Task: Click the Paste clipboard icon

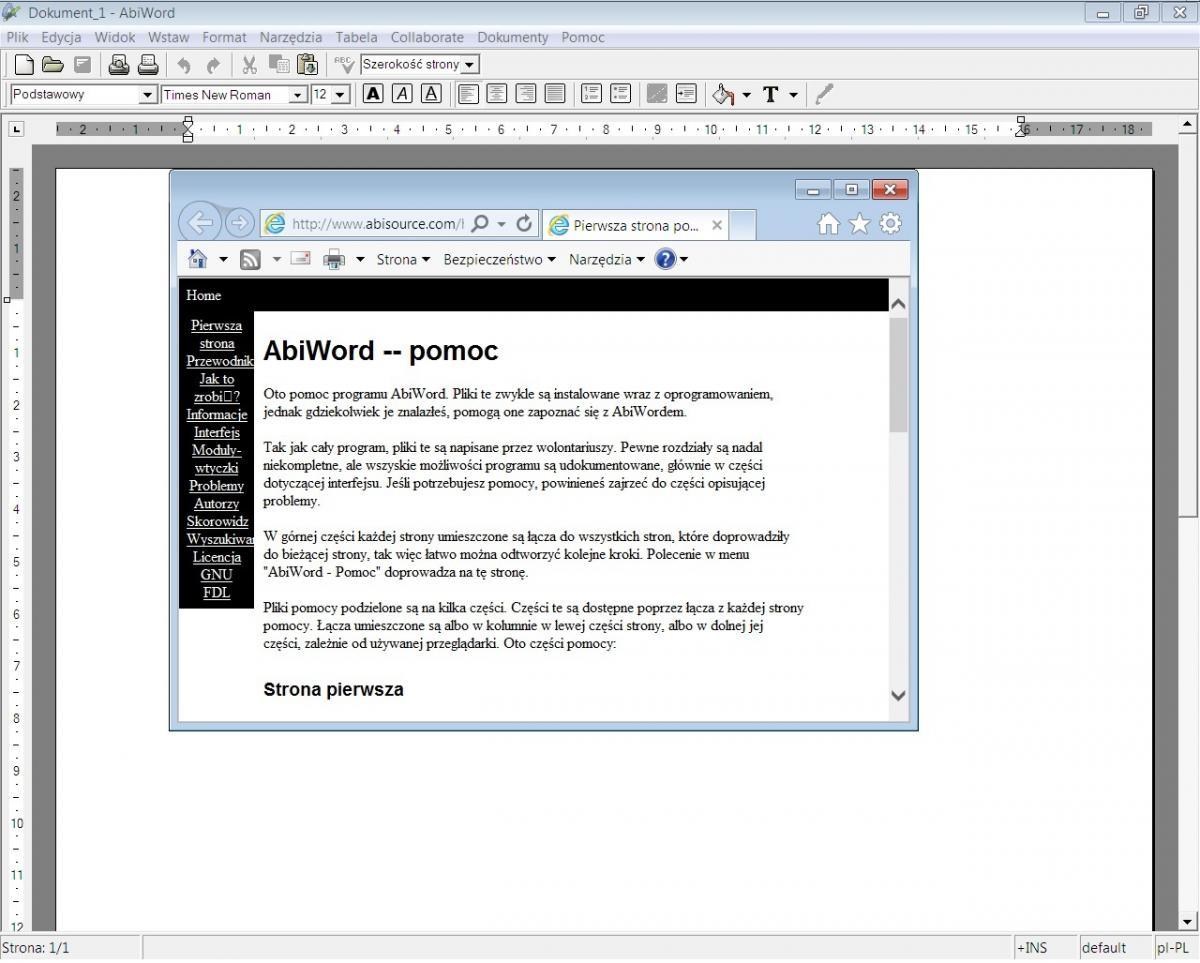Action: [308, 65]
